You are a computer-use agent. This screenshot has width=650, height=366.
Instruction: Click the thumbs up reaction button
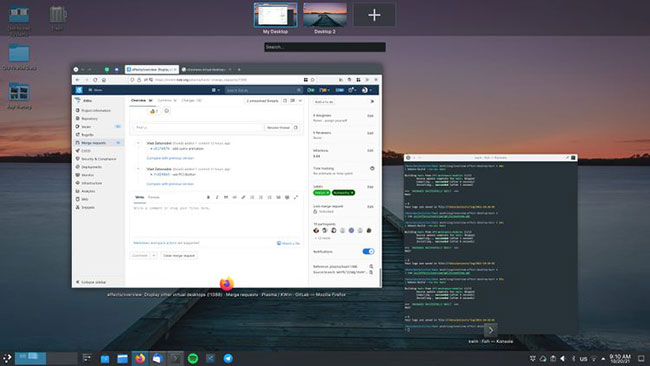coord(153,111)
